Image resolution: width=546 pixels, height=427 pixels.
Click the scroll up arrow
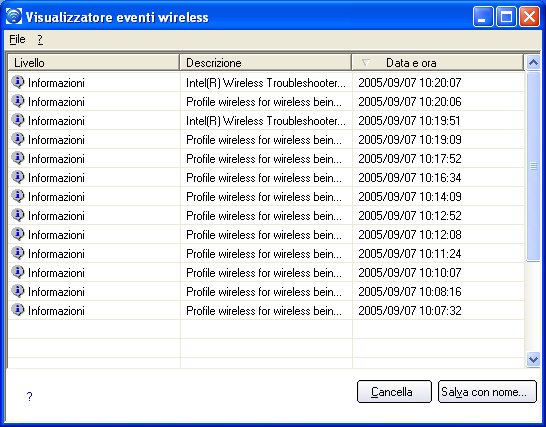click(533, 63)
